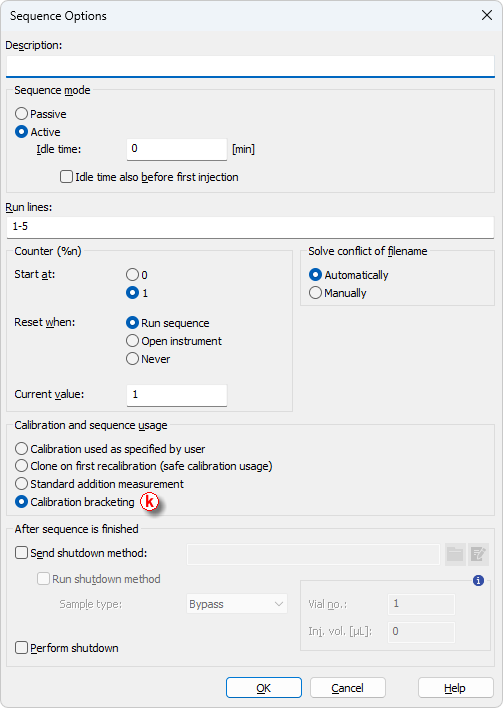503x708 pixels.
Task: Expand the Sample type Bypass dropdown
Action: coord(237,604)
